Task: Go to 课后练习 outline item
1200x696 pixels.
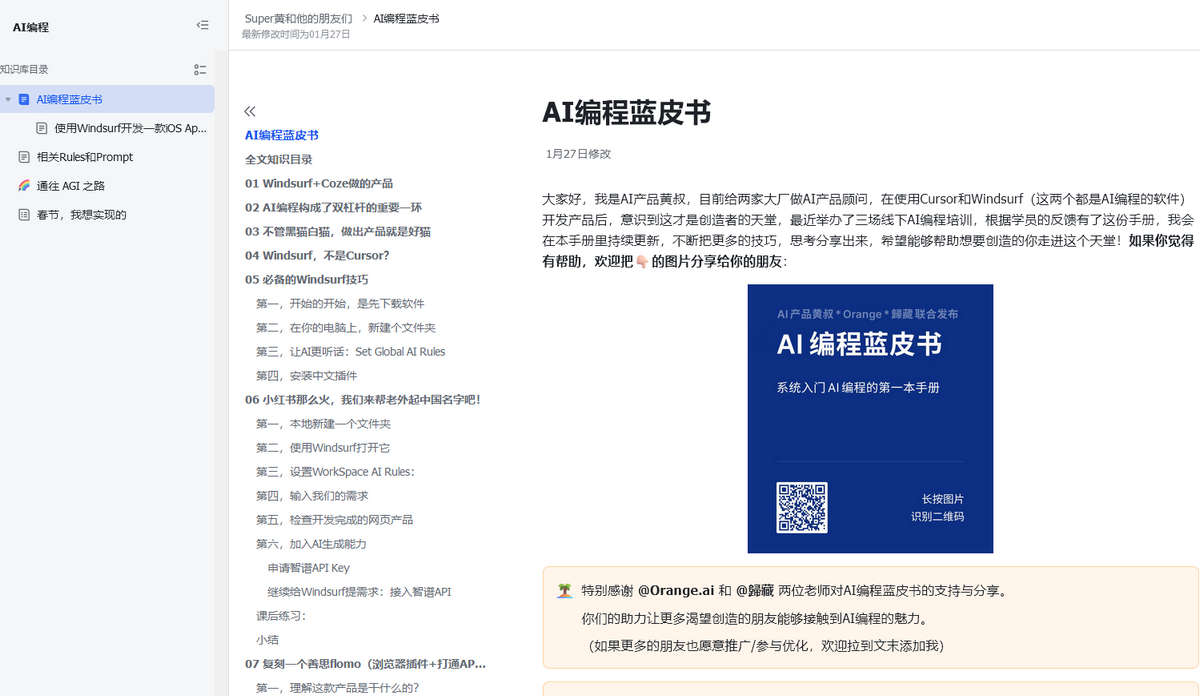Action: pyautogui.click(x=281, y=615)
